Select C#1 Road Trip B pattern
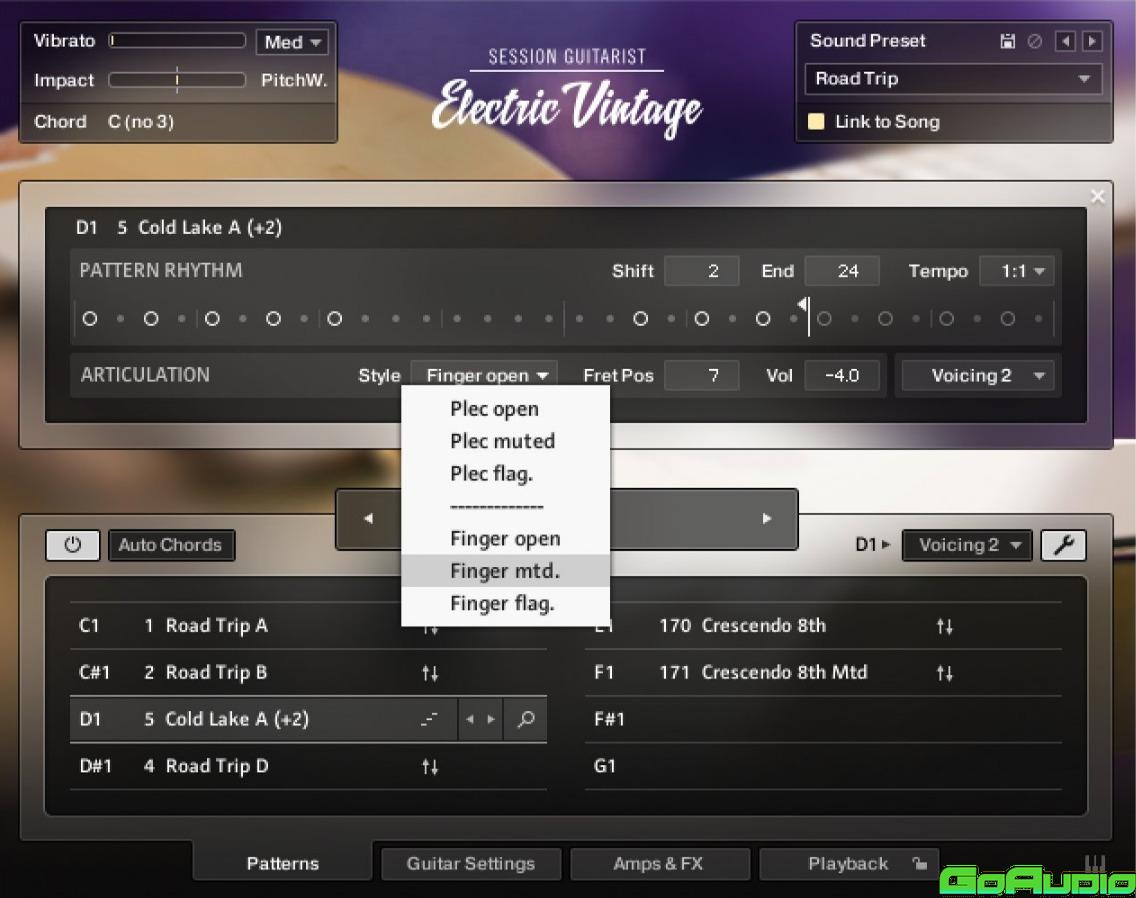Image resolution: width=1136 pixels, height=898 pixels. pos(309,673)
